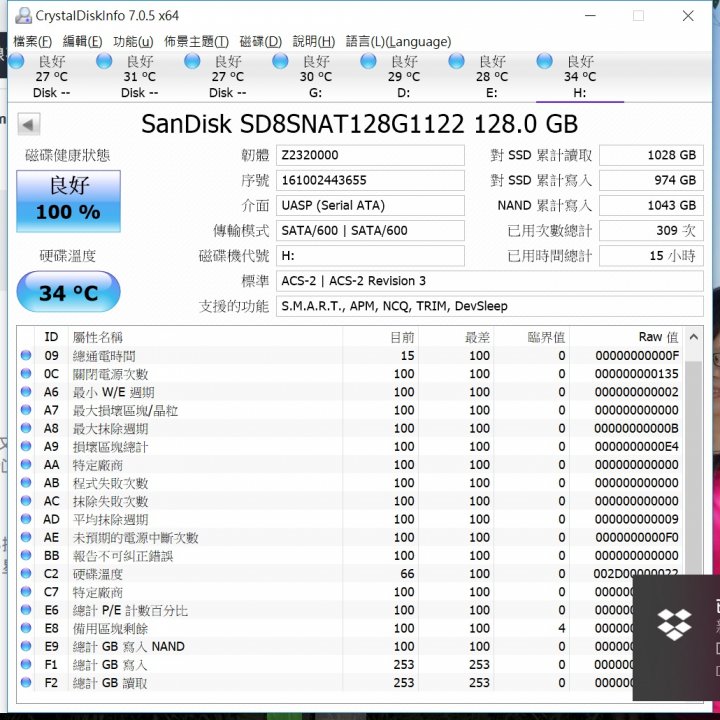The width and height of the screenshot is (720, 720).
Task: Click the SMART list vertical scrollbar thumb
Action: [x=693, y=468]
